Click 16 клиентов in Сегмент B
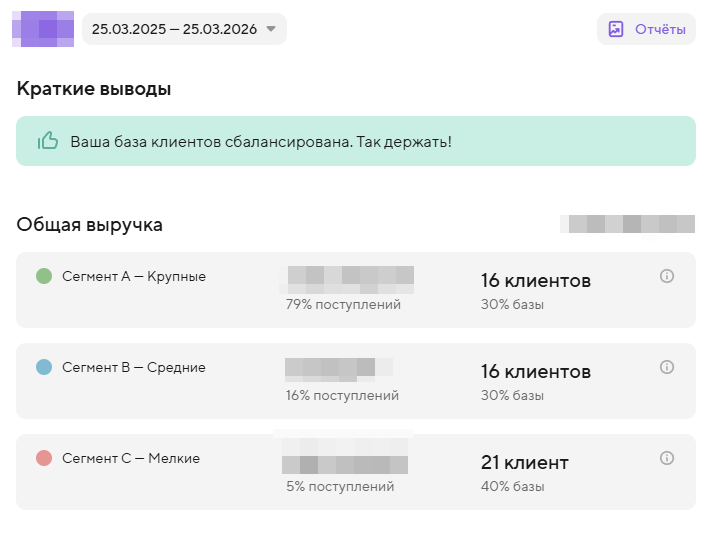 pos(536,372)
